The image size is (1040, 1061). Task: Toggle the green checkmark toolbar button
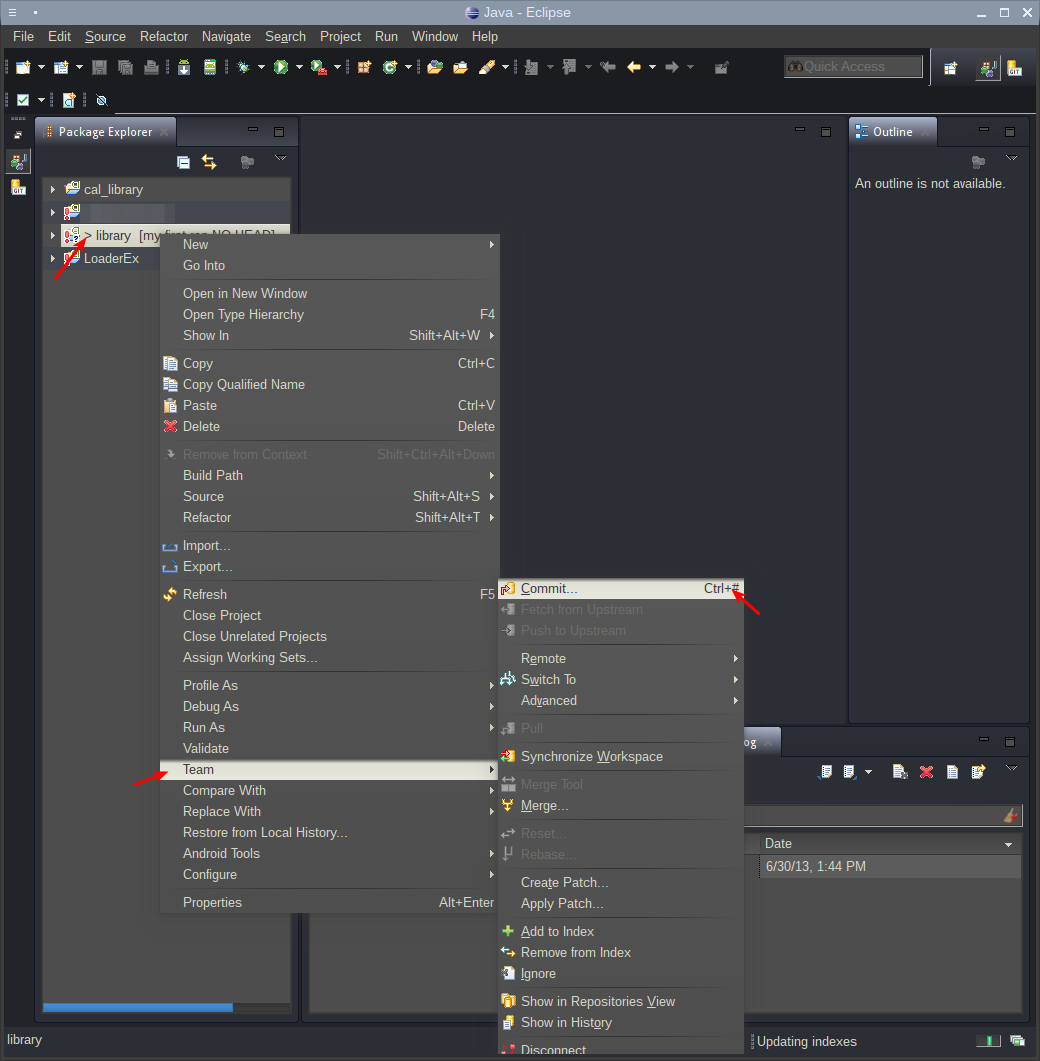click(x=22, y=99)
